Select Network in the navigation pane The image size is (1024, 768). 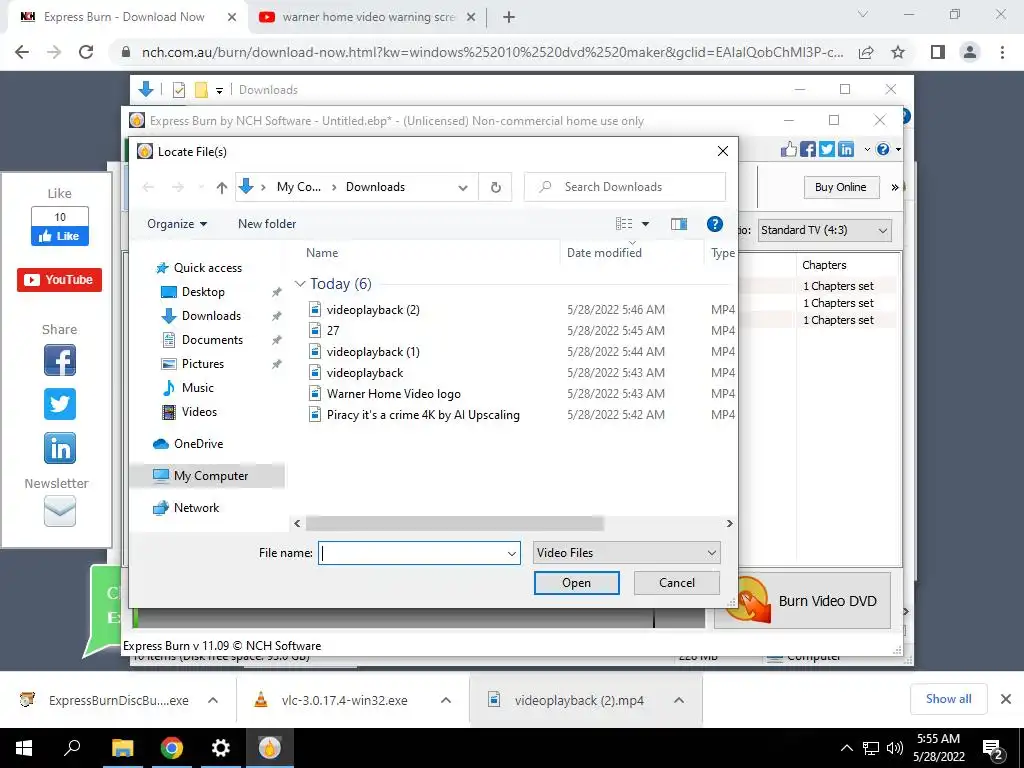(x=196, y=507)
